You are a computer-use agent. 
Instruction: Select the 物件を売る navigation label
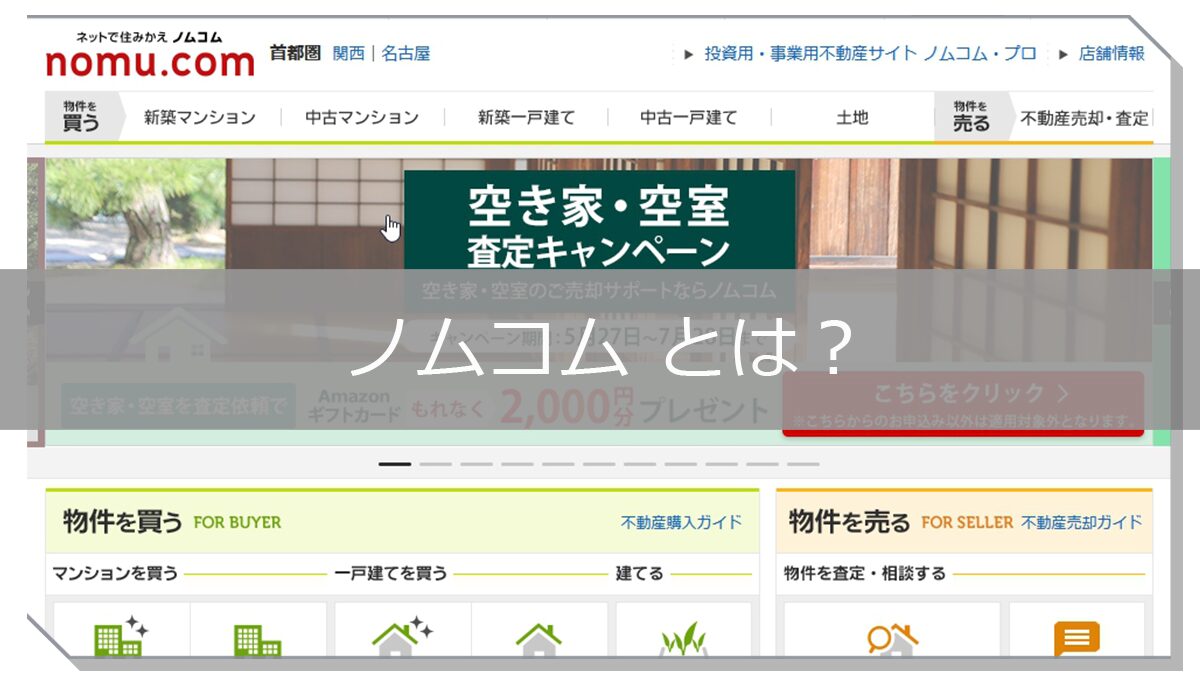tap(971, 117)
